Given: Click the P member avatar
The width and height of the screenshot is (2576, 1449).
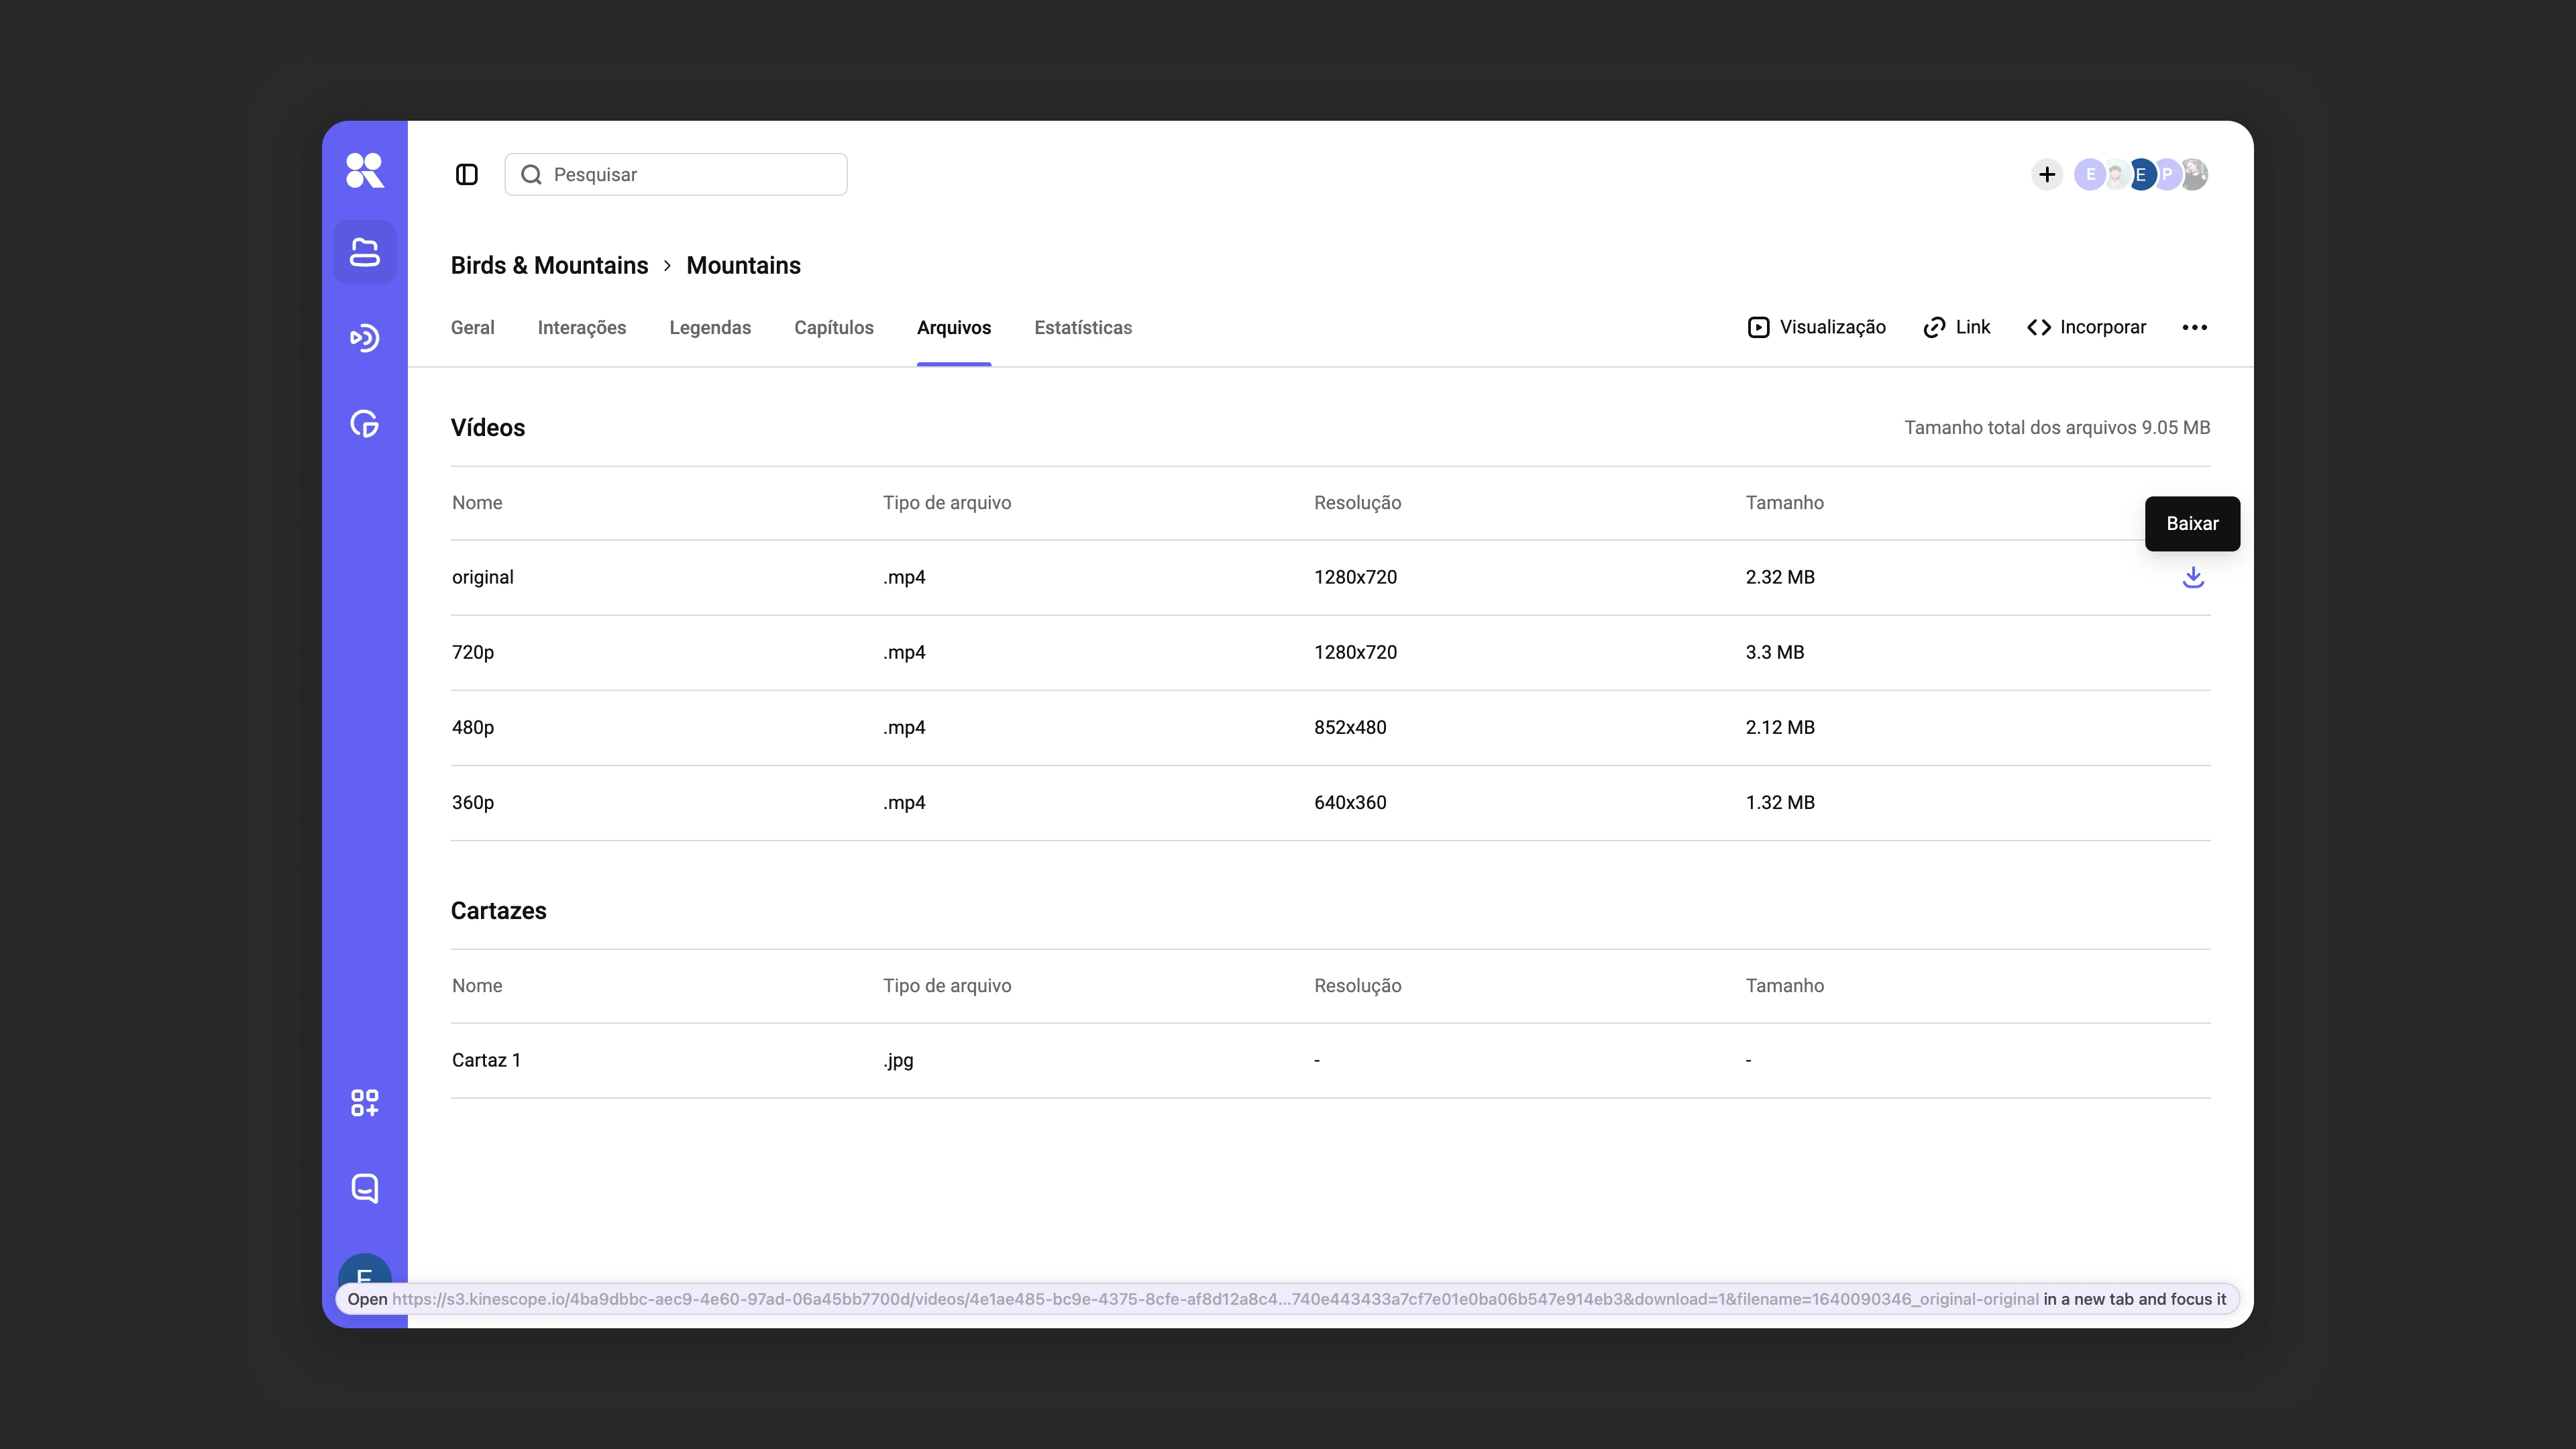Looking at the screenshot, I should point(2168,175).
